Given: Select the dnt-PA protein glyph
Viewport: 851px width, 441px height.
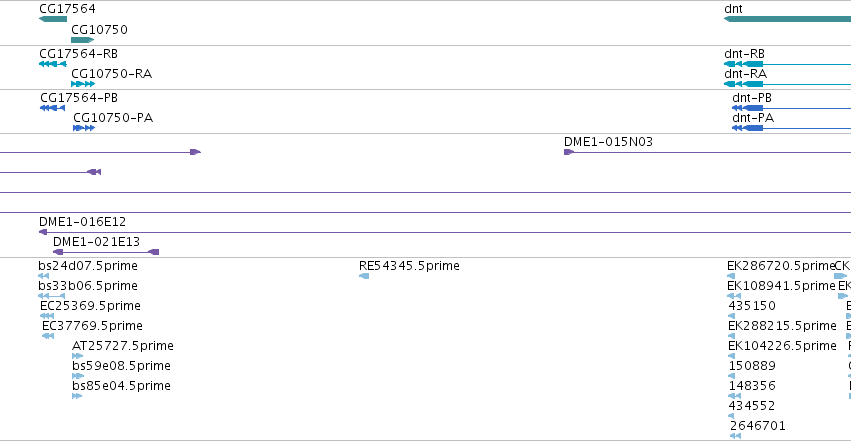Looking at the screenshot, I should tap(791, 128).
